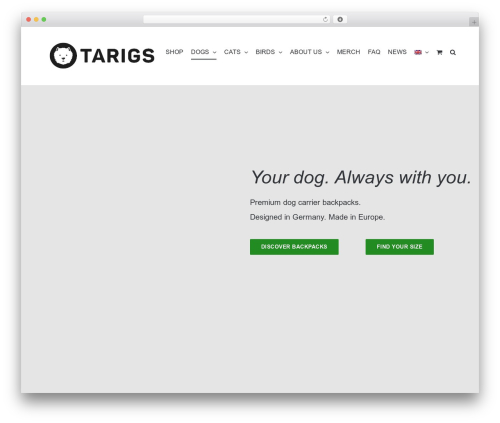This screenshot has width=500, height=423.
Task: Click the Find Your Size button
Action: click(399, 247)
